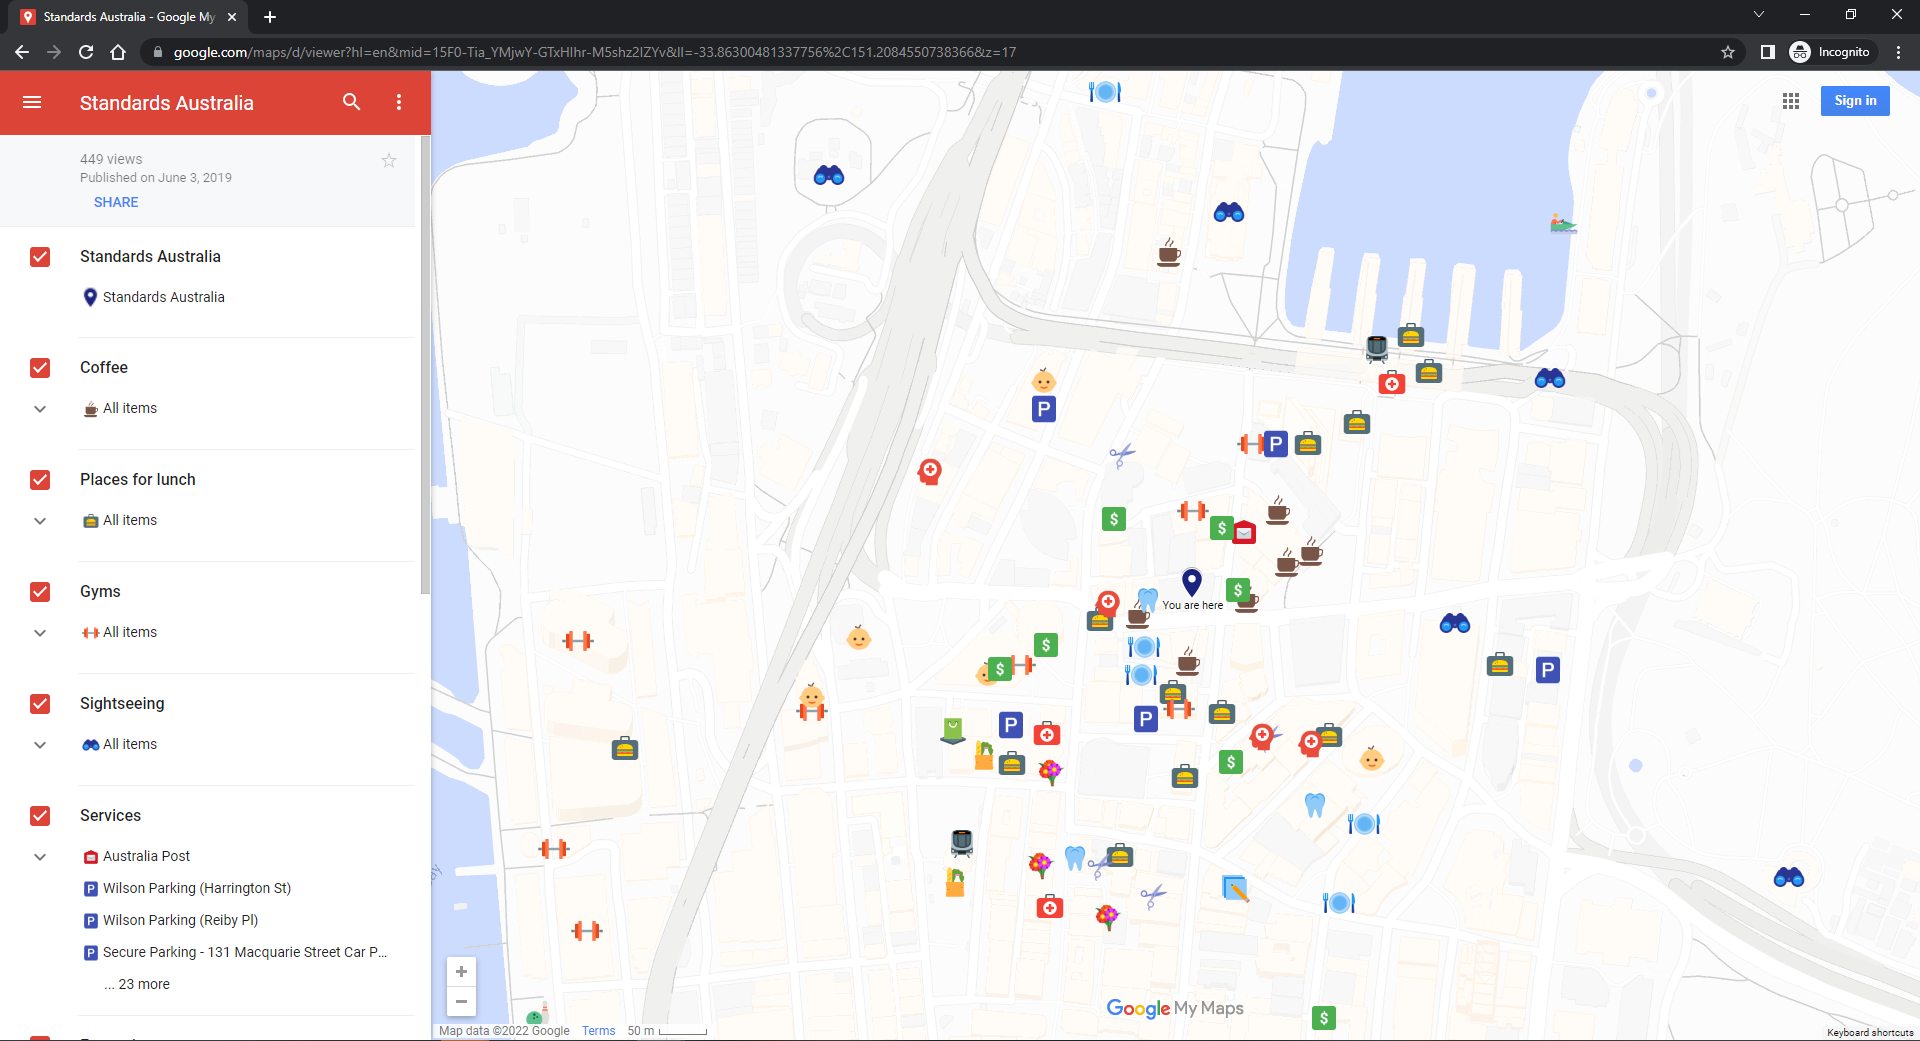Hide the Places for lunch layer
This screenshot has height=1041, width=1920.
(40, 480)
